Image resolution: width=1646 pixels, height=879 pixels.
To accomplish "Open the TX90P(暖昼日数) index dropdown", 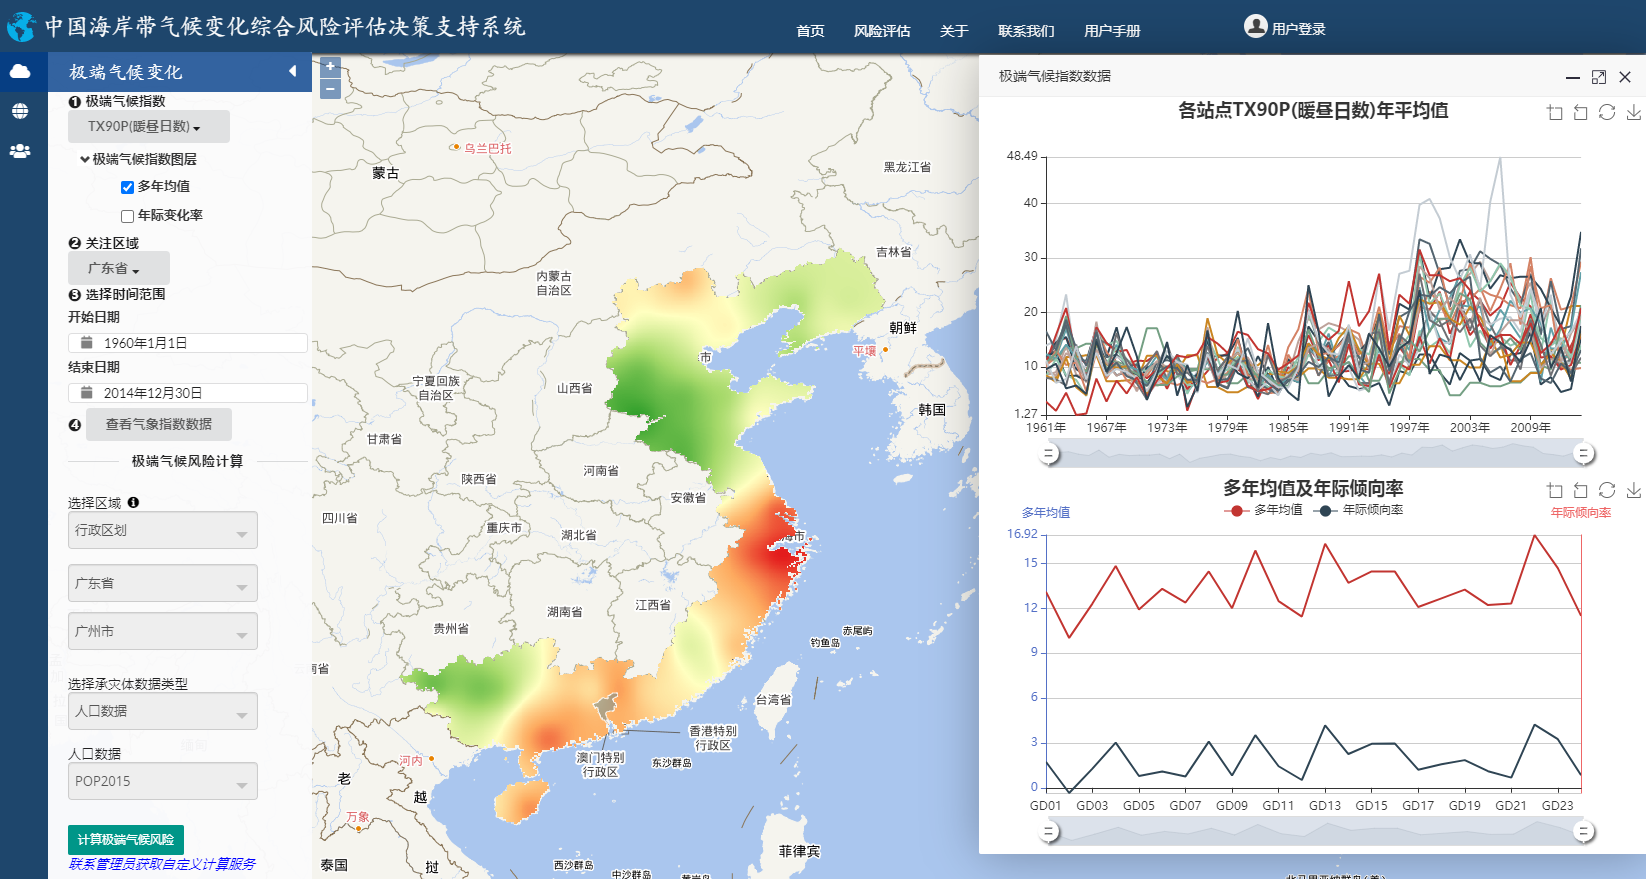I will pos(148,127).
